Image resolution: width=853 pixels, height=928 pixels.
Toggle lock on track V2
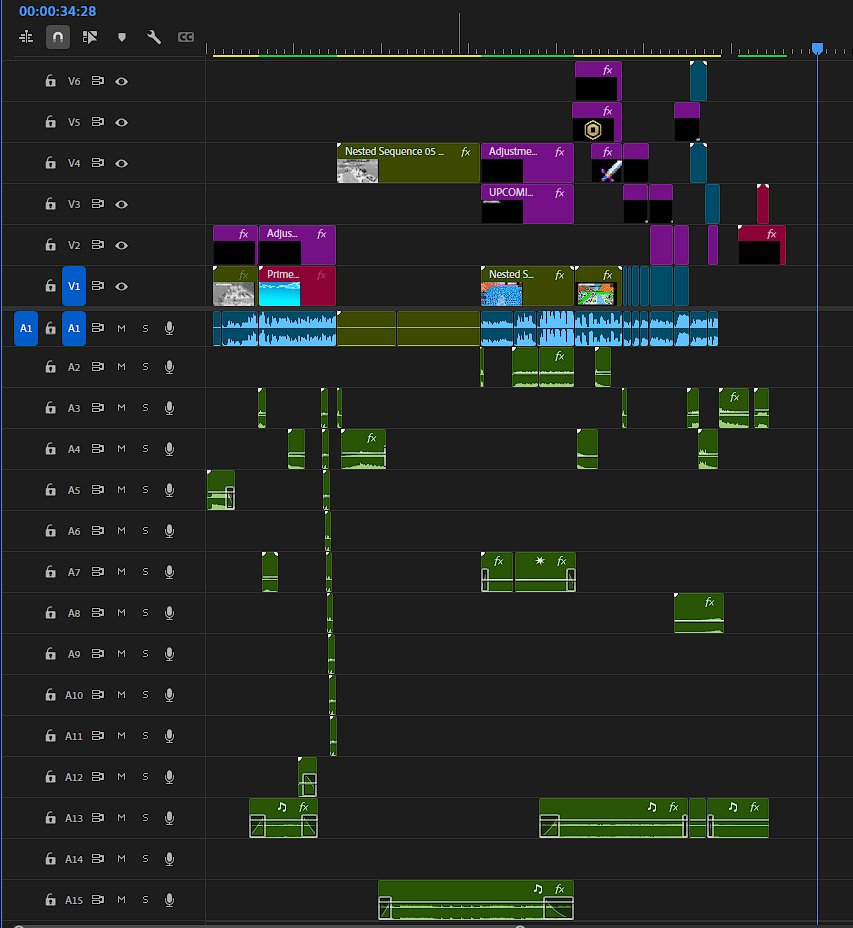(51, 244)
